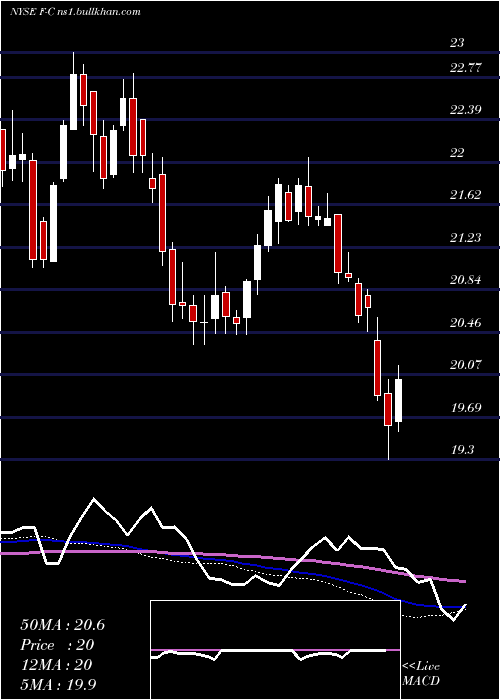500x700 pixels.
Task: Click the 22.39 price level label
Action: [x=466, y=110]
